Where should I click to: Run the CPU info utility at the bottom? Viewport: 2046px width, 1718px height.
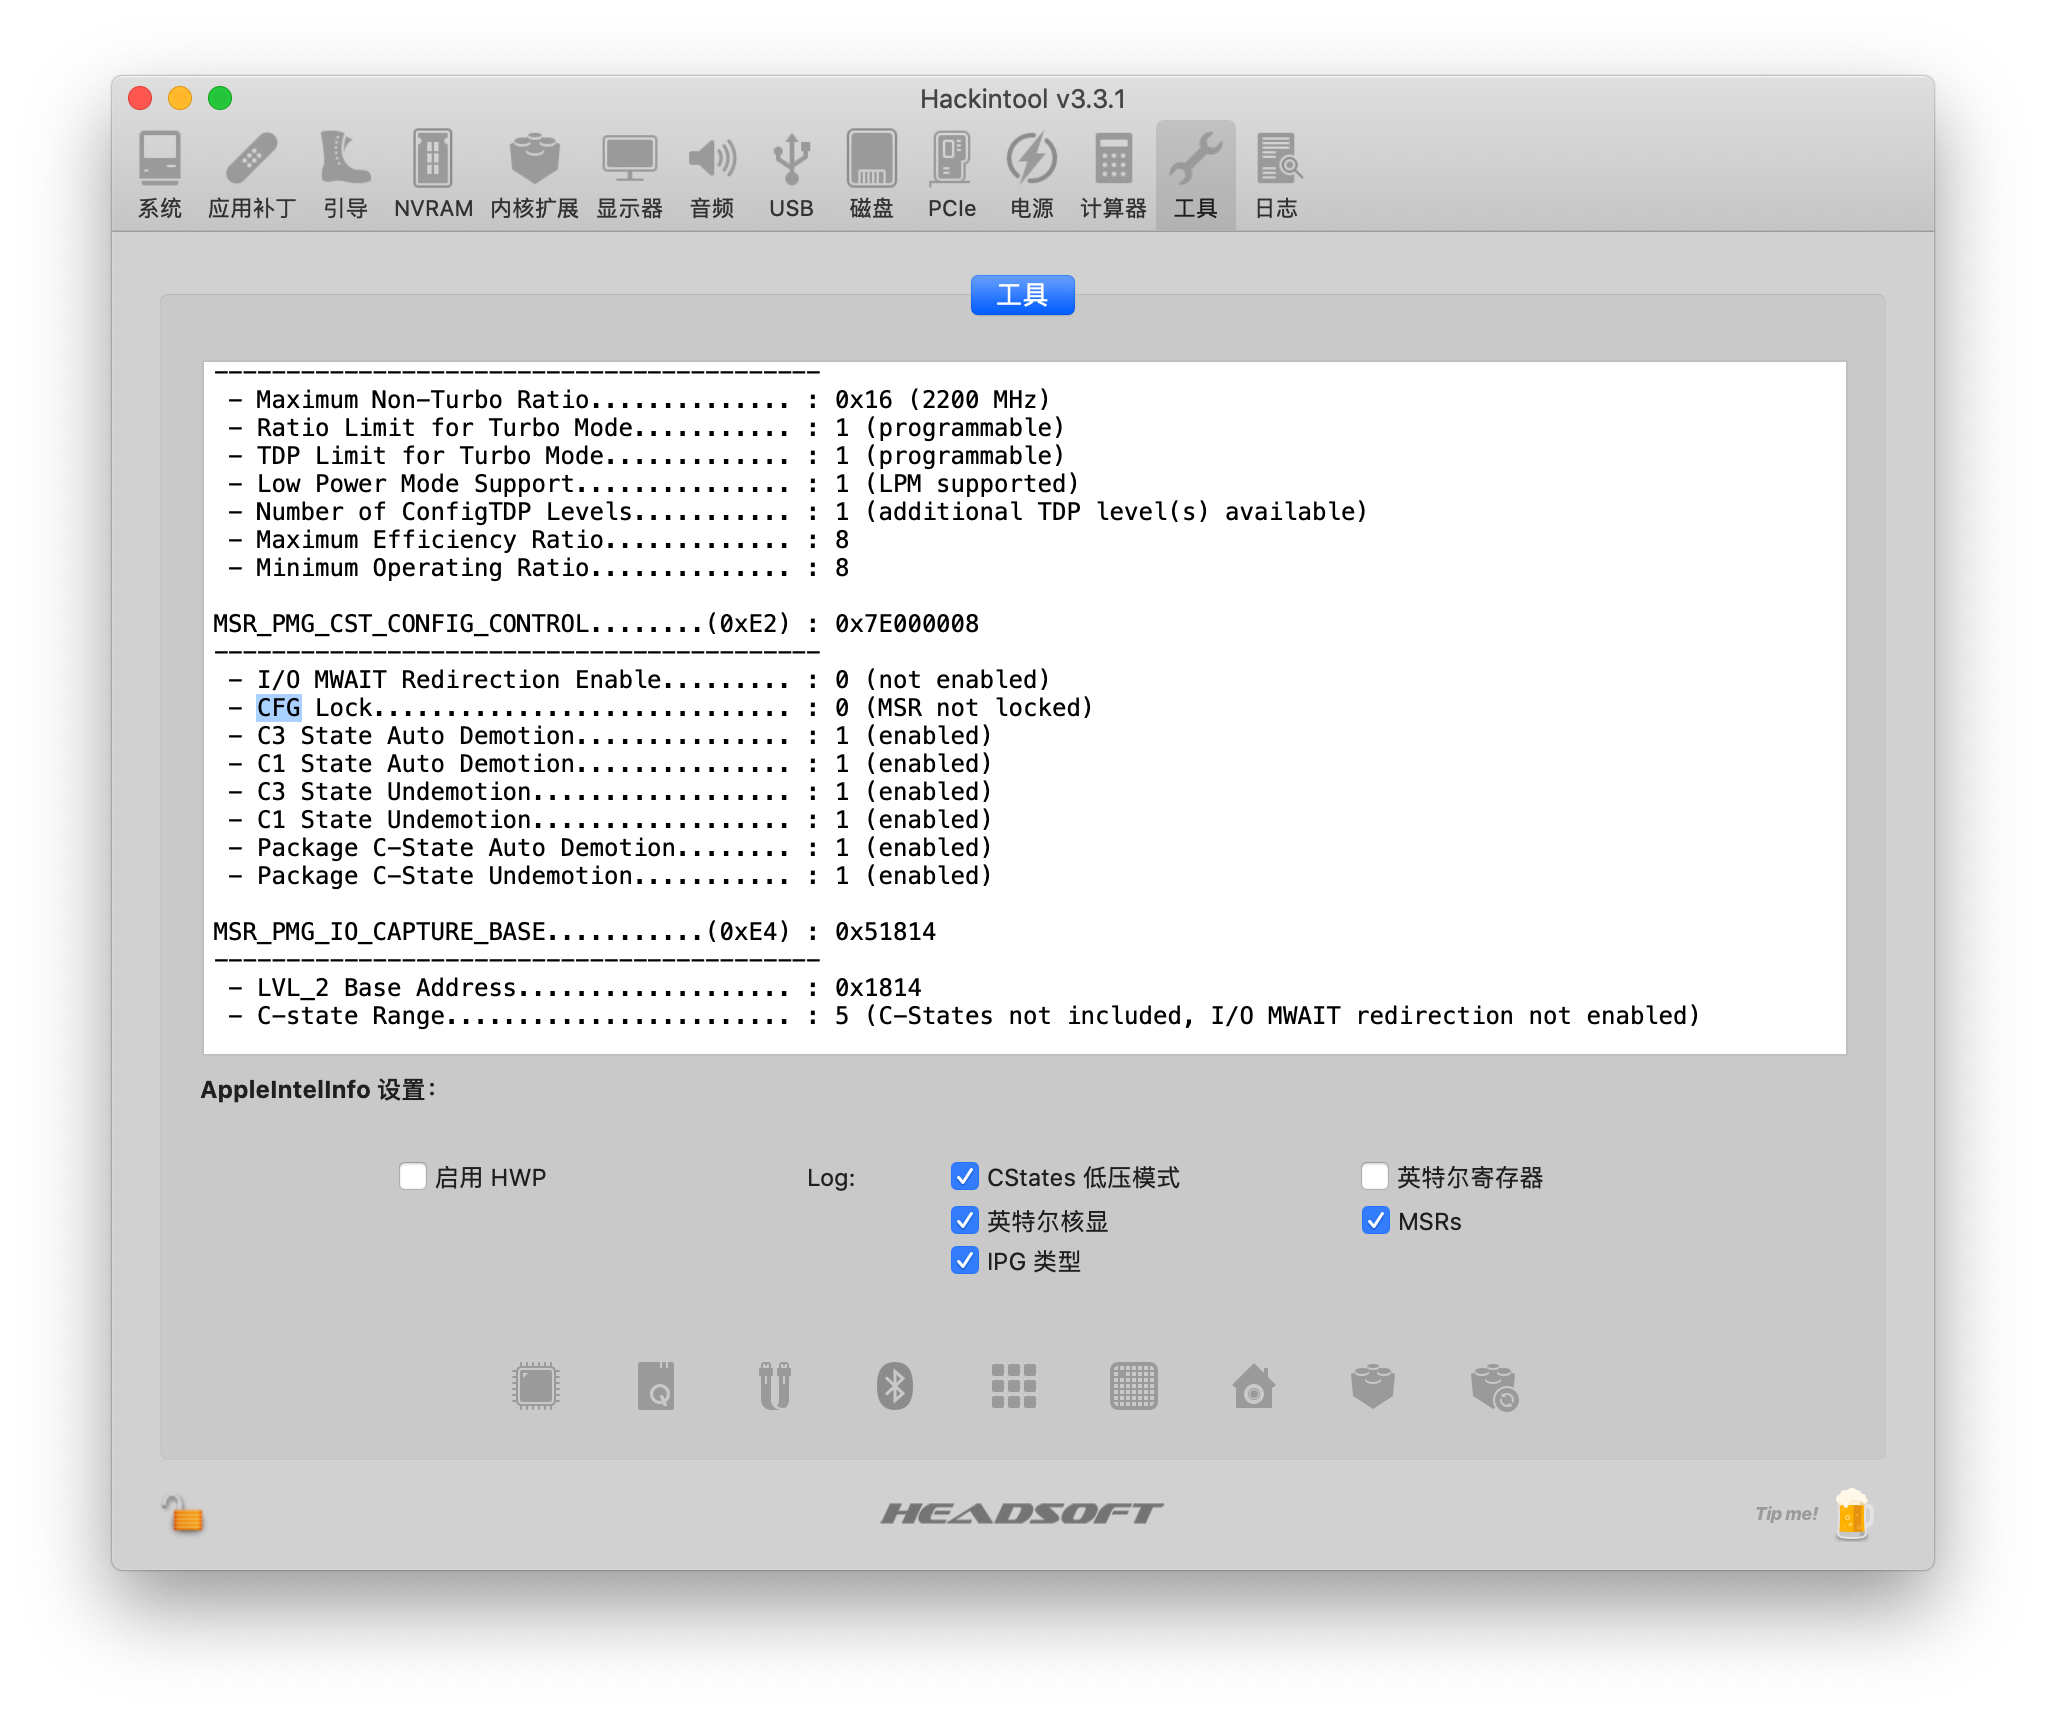point(535,1386)
